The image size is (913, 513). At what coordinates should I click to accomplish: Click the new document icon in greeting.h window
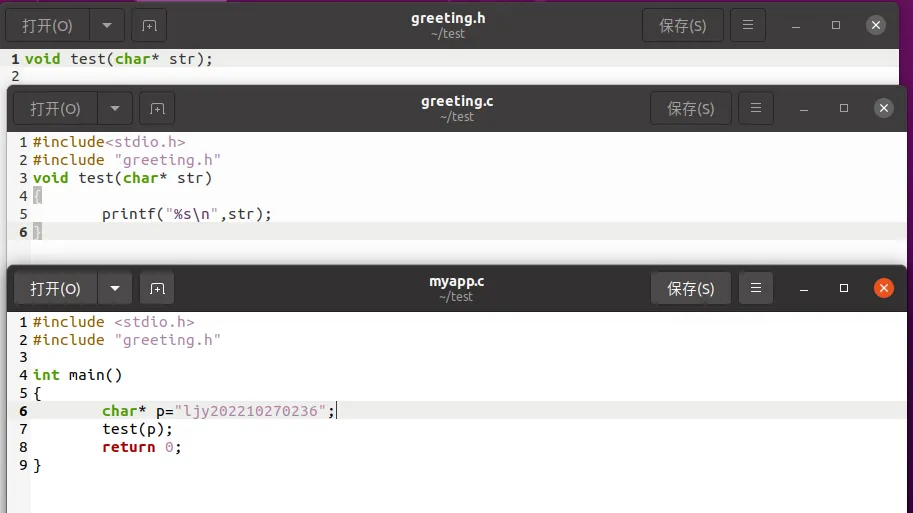pyautogui.click(x=149, y=26)
